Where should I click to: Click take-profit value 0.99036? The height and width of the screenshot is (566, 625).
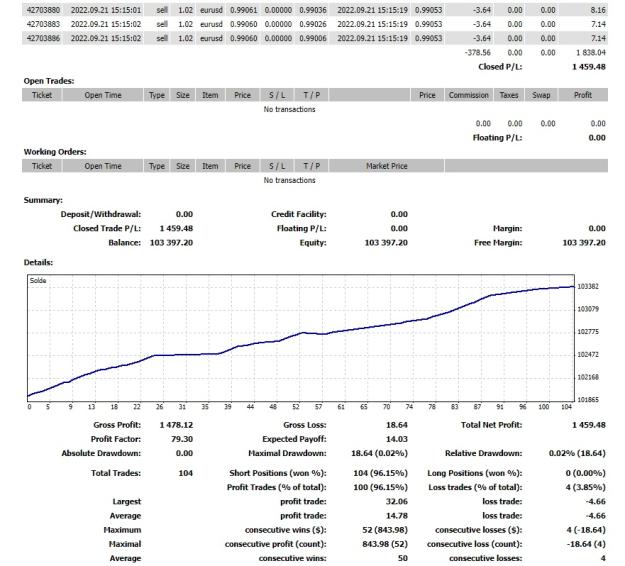point(313,10)
